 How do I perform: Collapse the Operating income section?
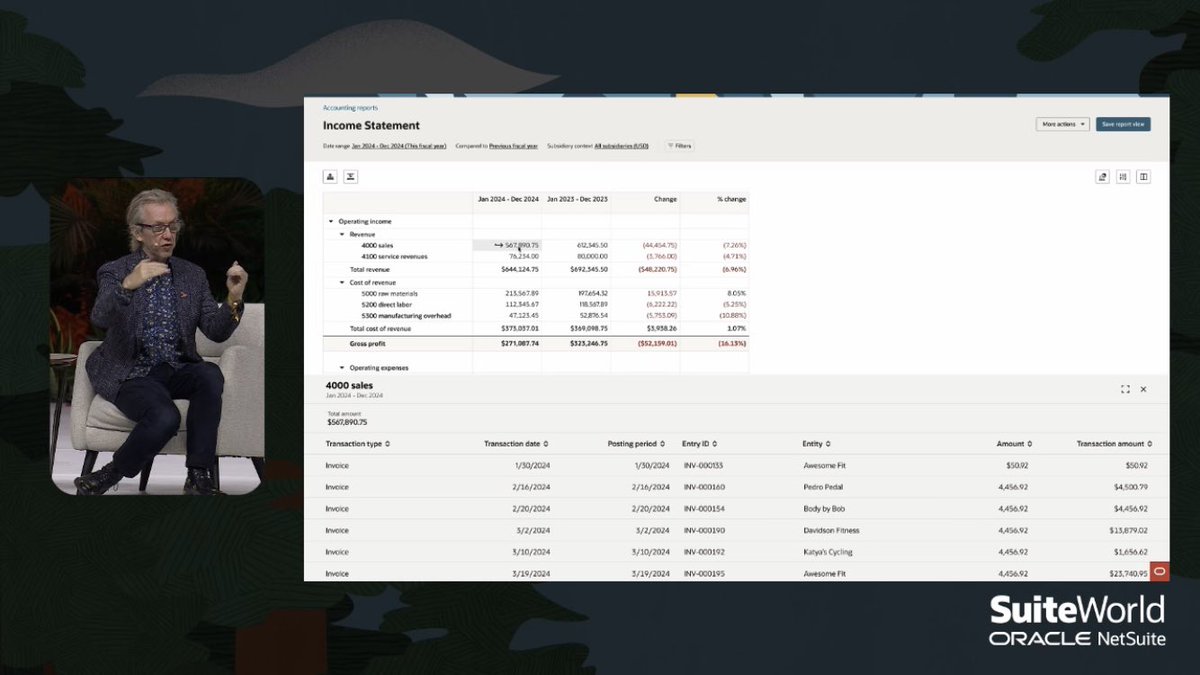(x=330, y=221)
